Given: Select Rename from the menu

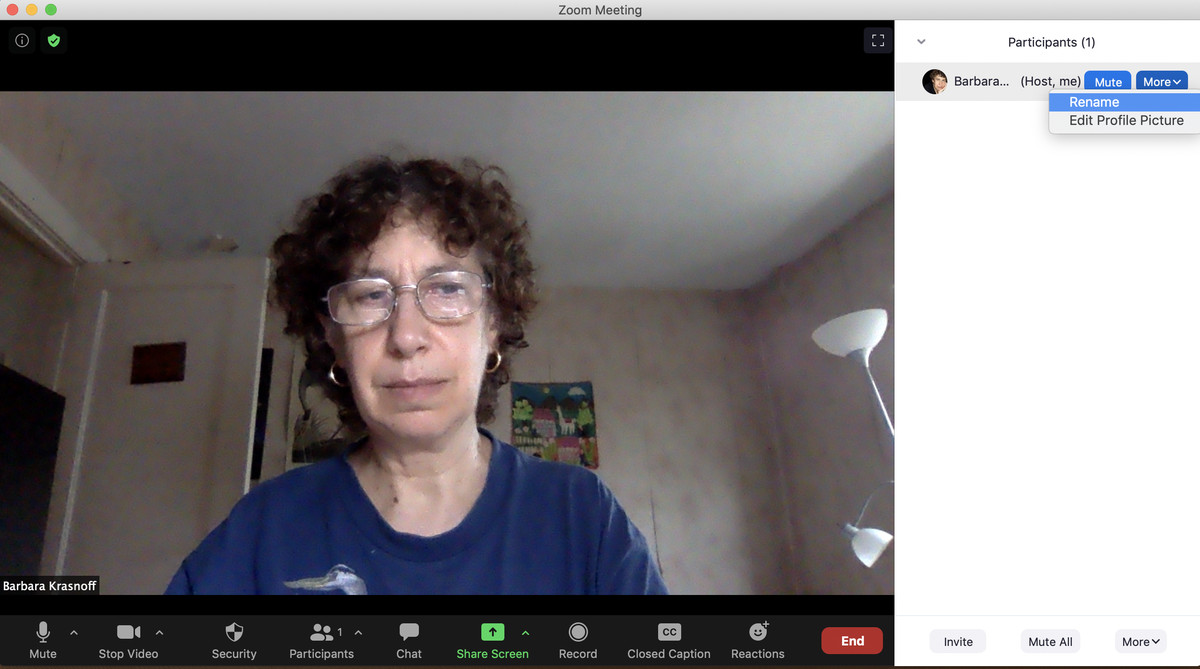Looking at the screenshot, I should tap(1094, 102).
